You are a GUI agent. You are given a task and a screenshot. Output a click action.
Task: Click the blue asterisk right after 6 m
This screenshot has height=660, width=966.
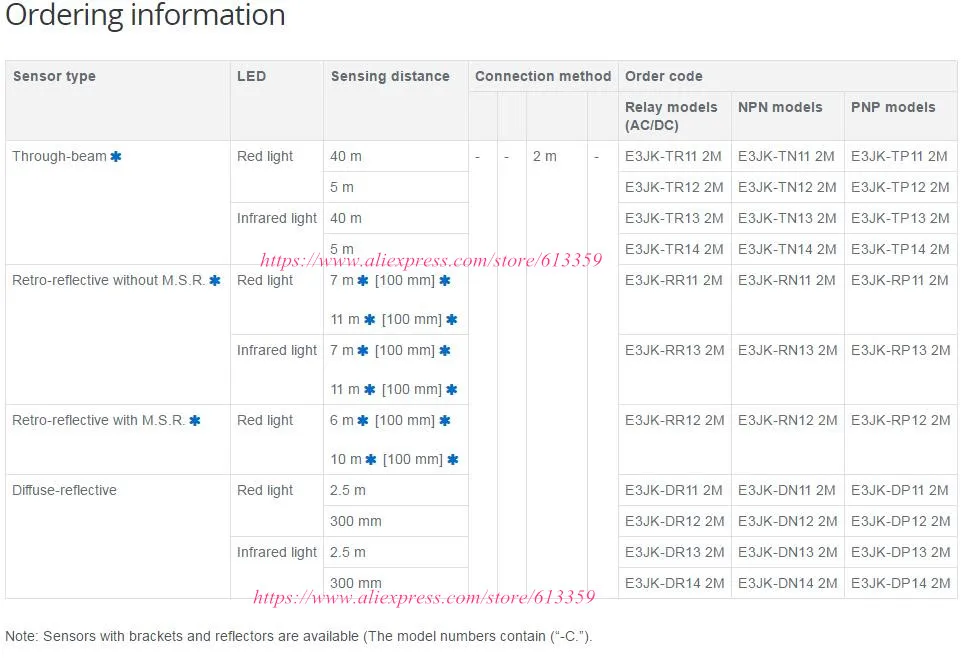(x=363, y=420)
